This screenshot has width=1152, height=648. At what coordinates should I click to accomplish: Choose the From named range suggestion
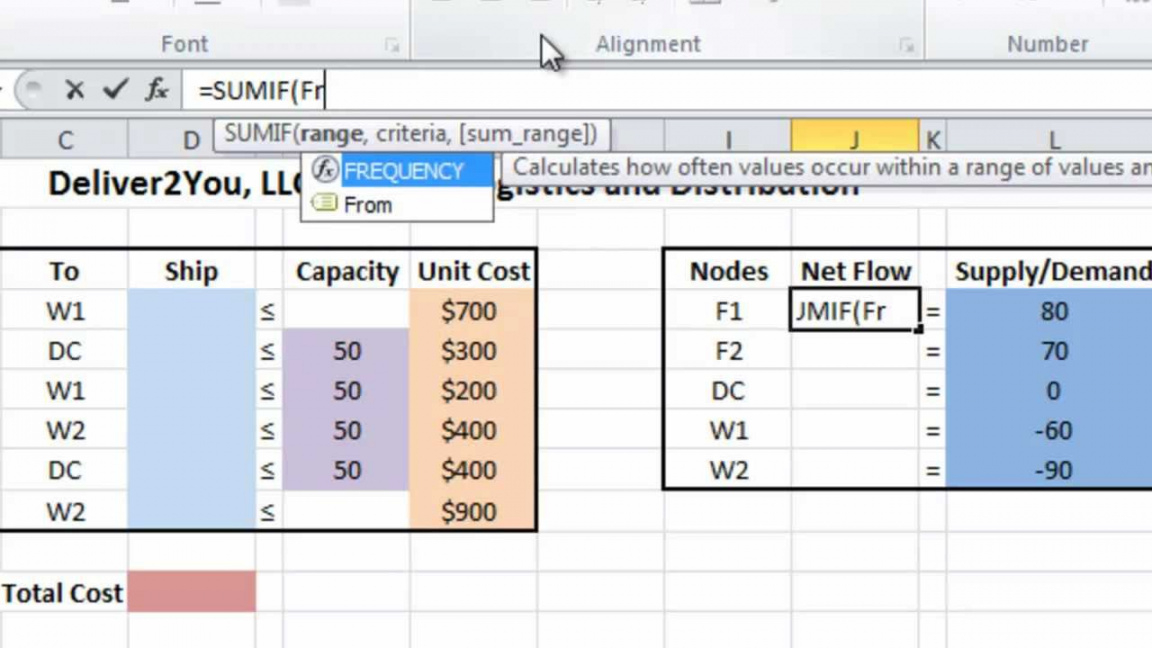[x=367, y=205]
